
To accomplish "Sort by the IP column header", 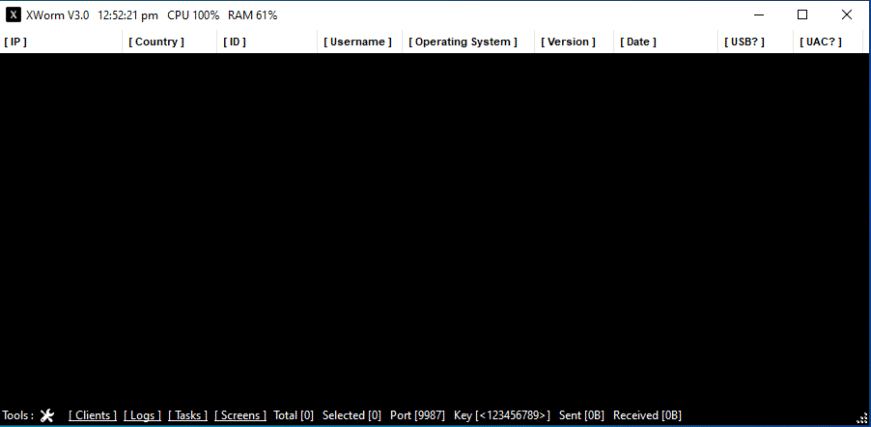I will [61, 42].
